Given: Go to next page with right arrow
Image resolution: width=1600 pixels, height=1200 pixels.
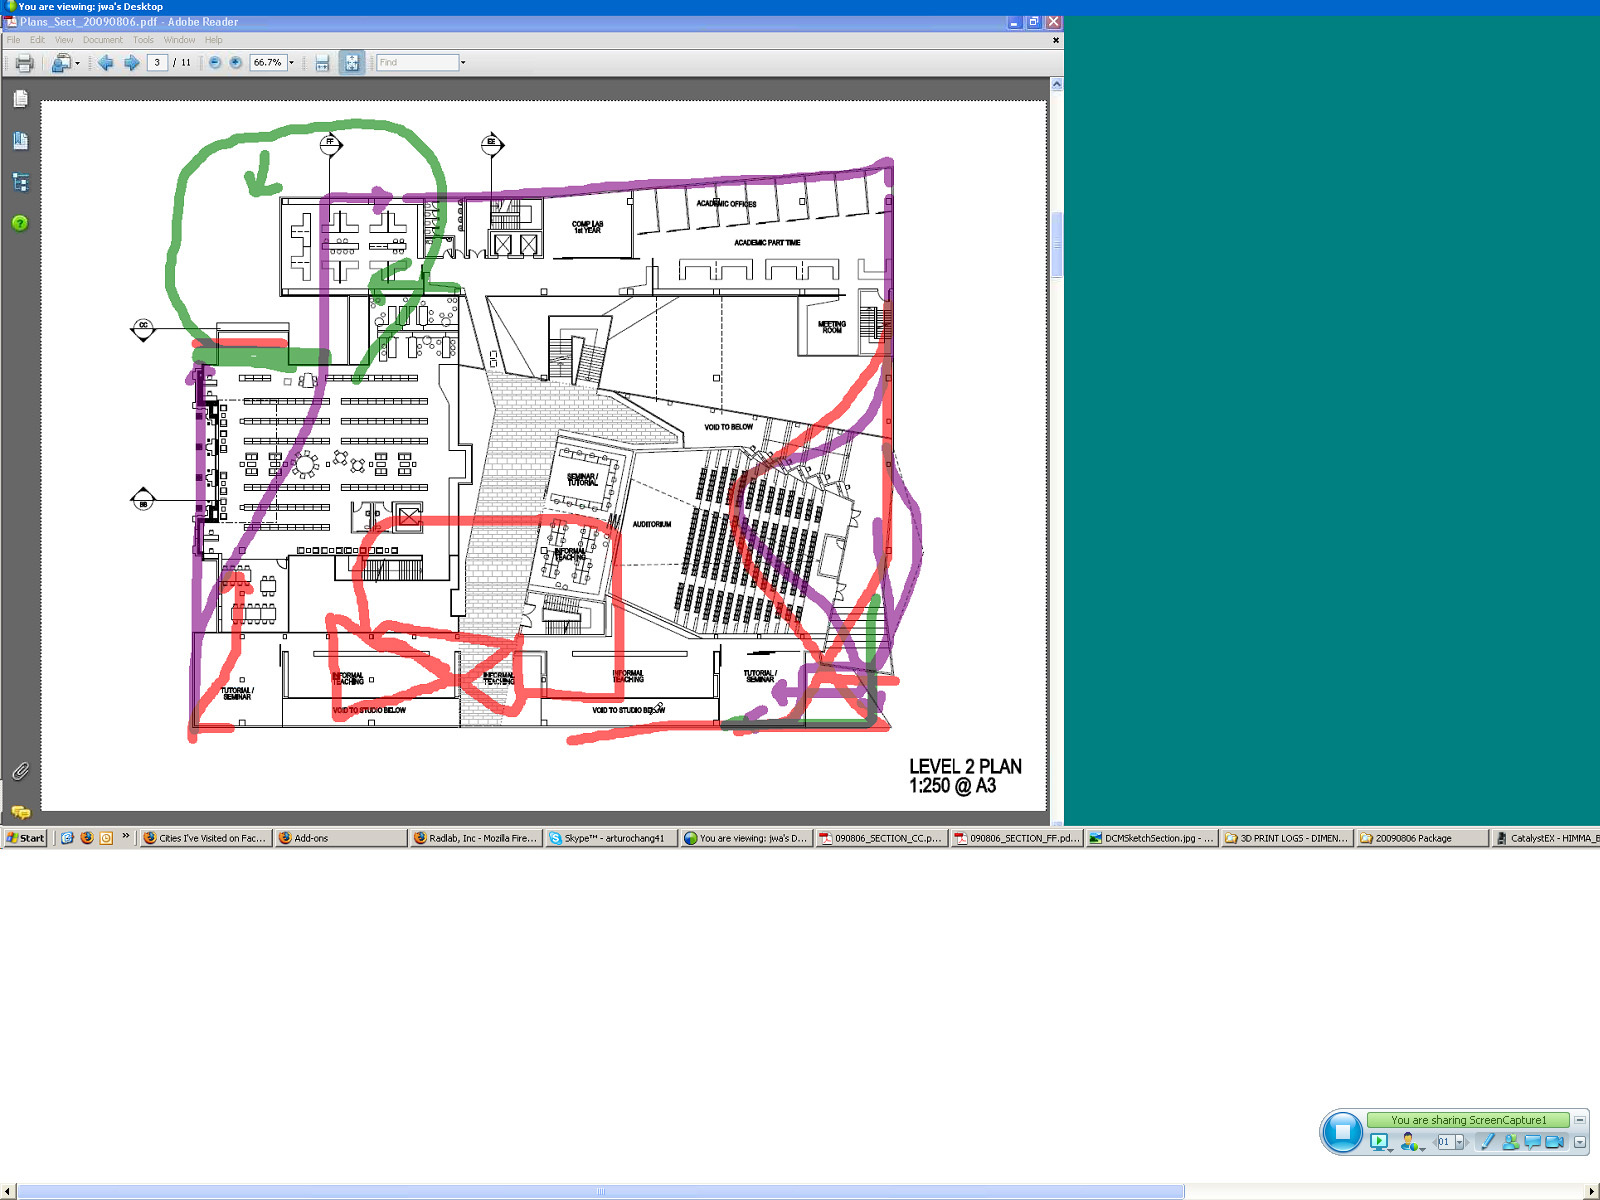Looking at the screenshot, I should [x=132, y=63].
